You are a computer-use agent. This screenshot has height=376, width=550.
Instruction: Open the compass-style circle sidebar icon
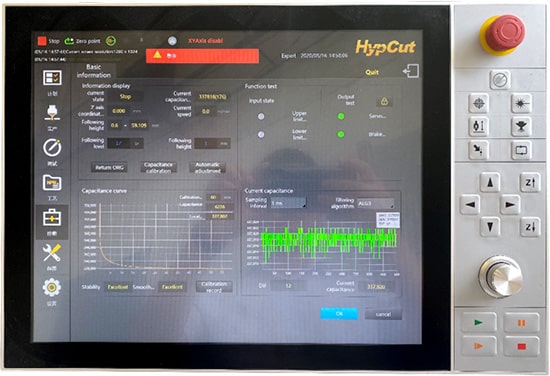(52, 147)
